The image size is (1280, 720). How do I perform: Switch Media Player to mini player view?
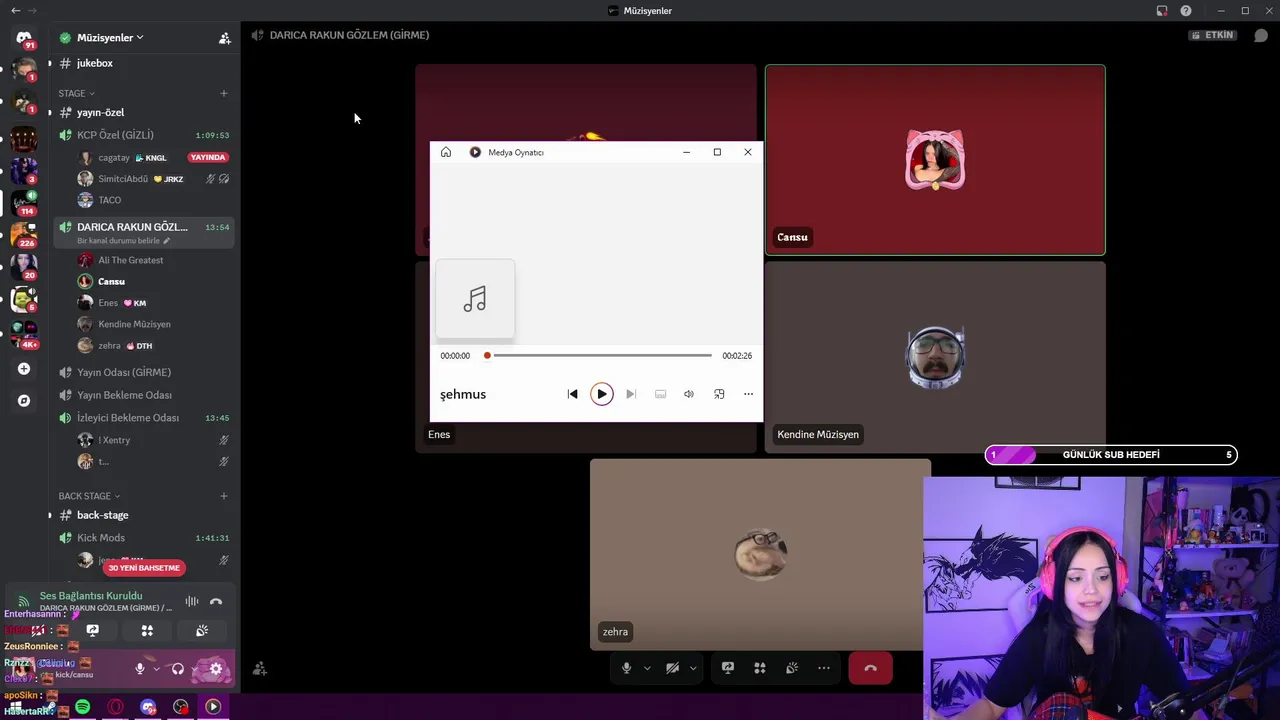[719, 394]
